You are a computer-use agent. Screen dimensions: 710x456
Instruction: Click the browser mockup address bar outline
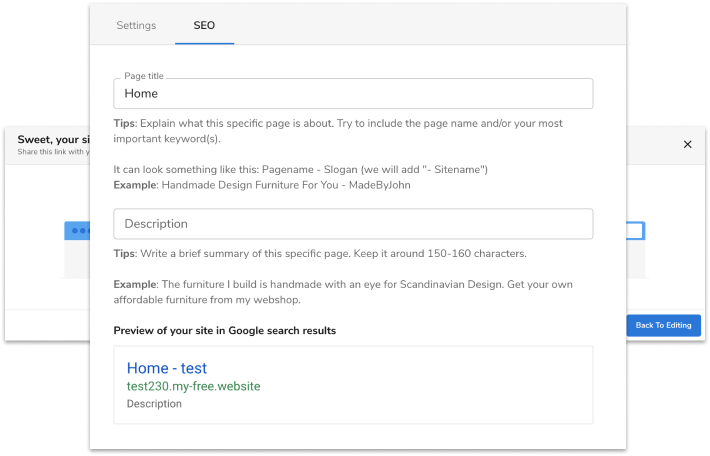636,230
